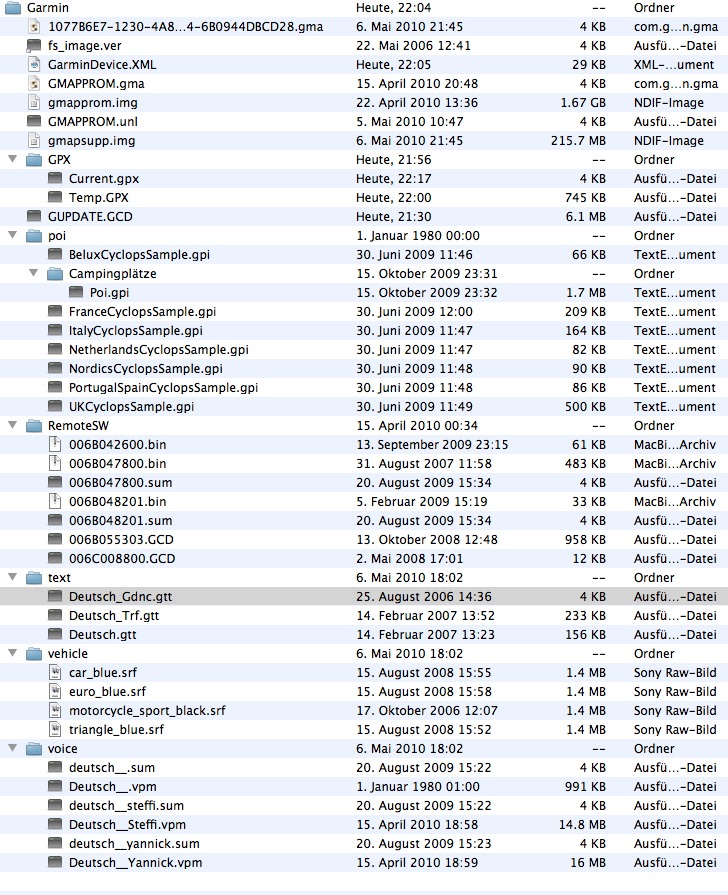728x895 pixels.
Task: Select the NetherlandsCyclopsSample.gpi file name
Action: (159, 349)
